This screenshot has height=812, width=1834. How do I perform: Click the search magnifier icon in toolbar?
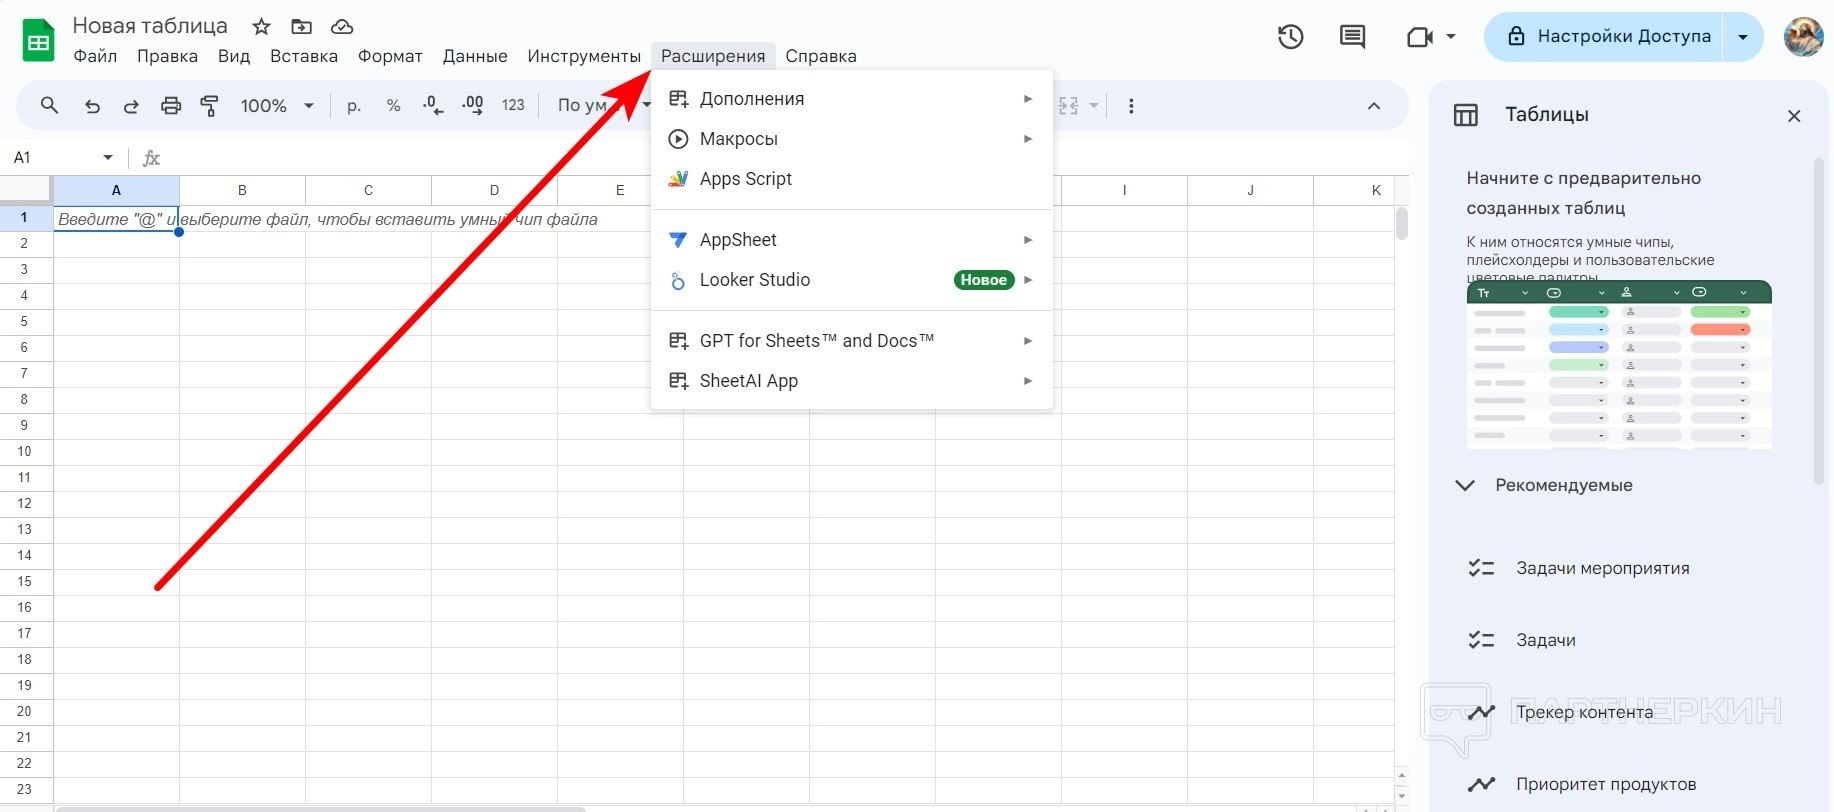click(x=49, y=105)
